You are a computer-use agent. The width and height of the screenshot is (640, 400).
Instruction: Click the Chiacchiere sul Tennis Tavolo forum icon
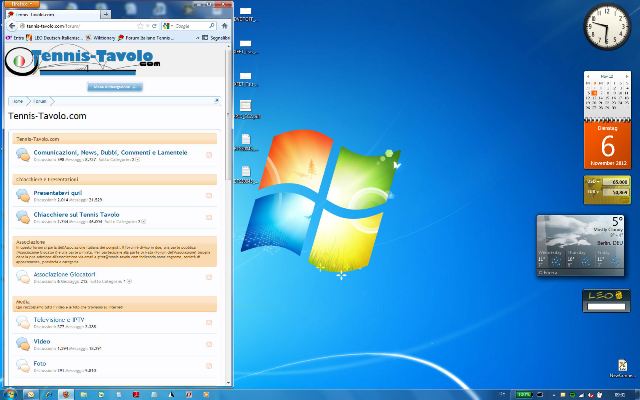tap(23, 217)
